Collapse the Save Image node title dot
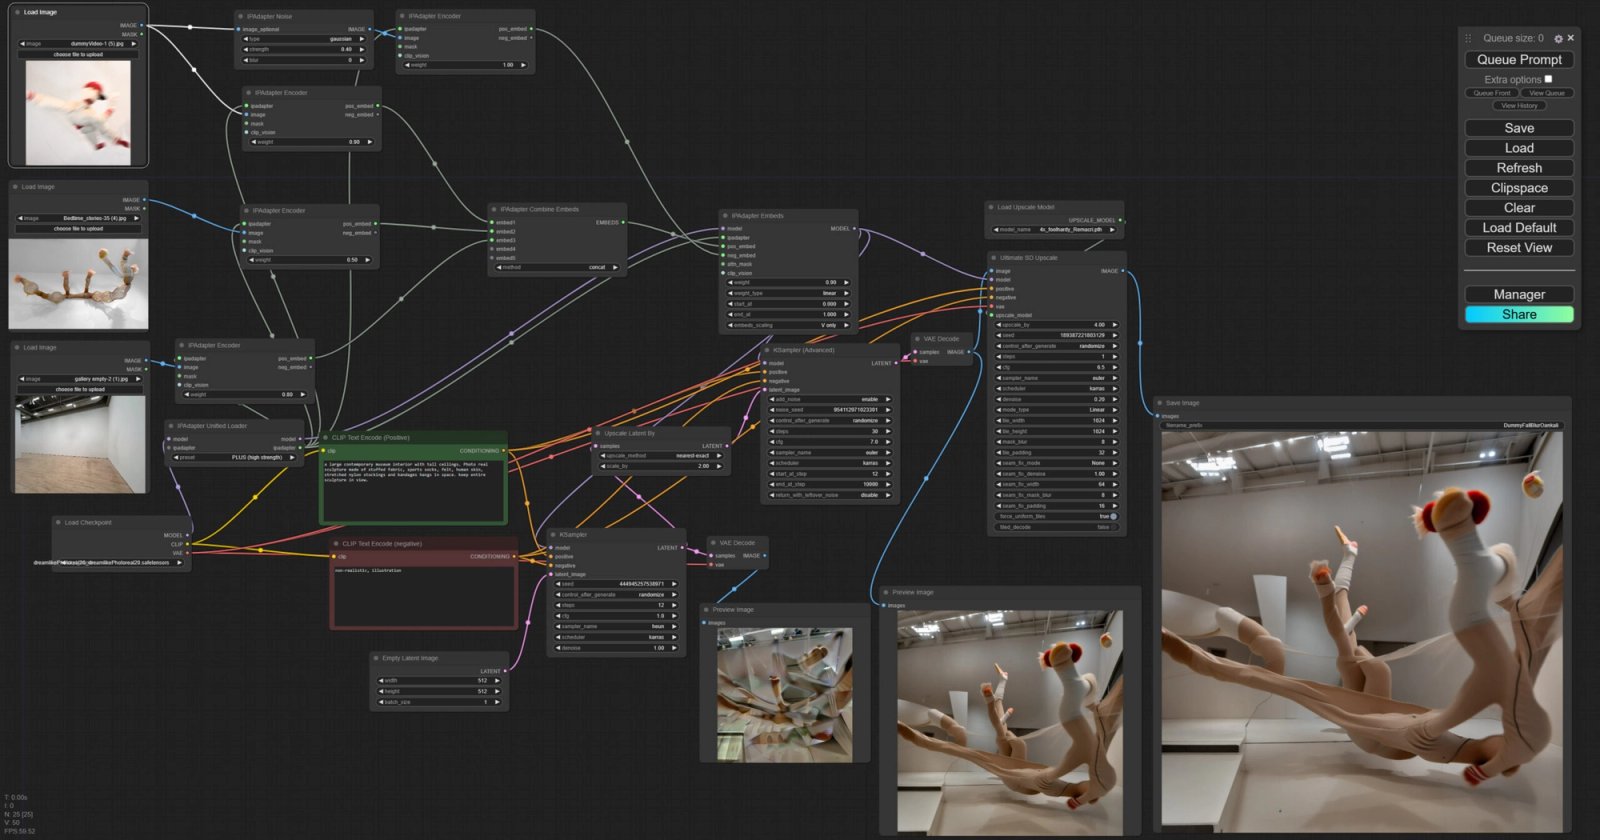The image size is (1600, 840). 1159,403
